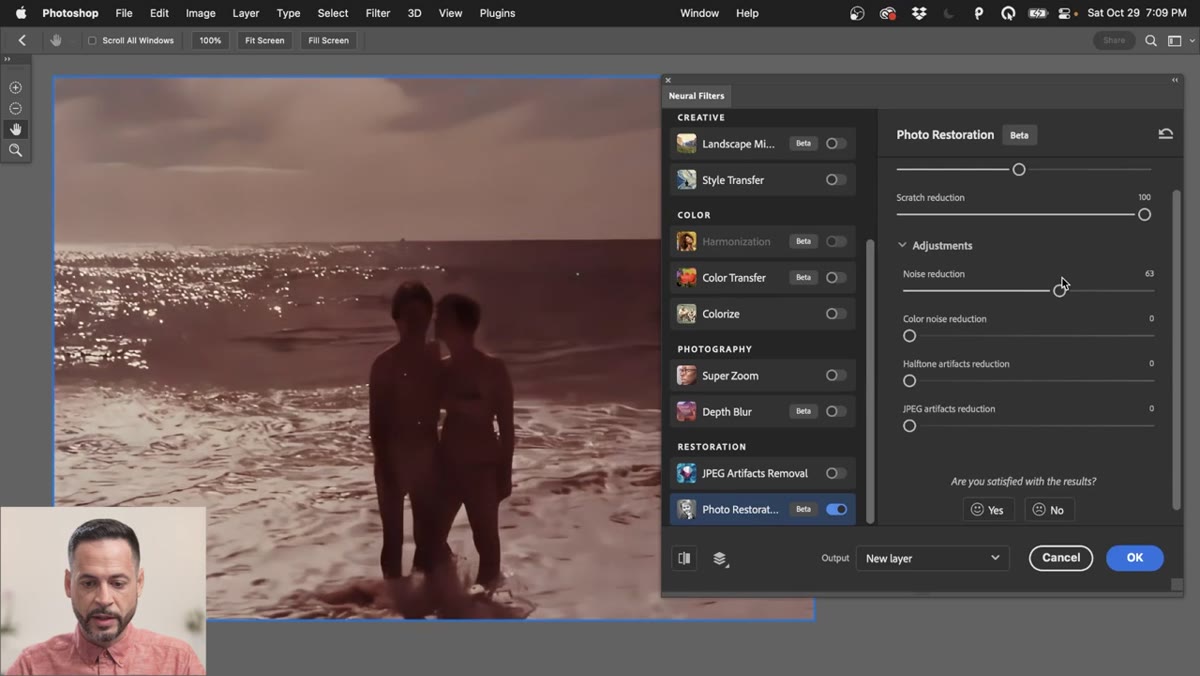Click the battery status icon
This screenshot has width=1200, height=676.
click(1038, 13)
